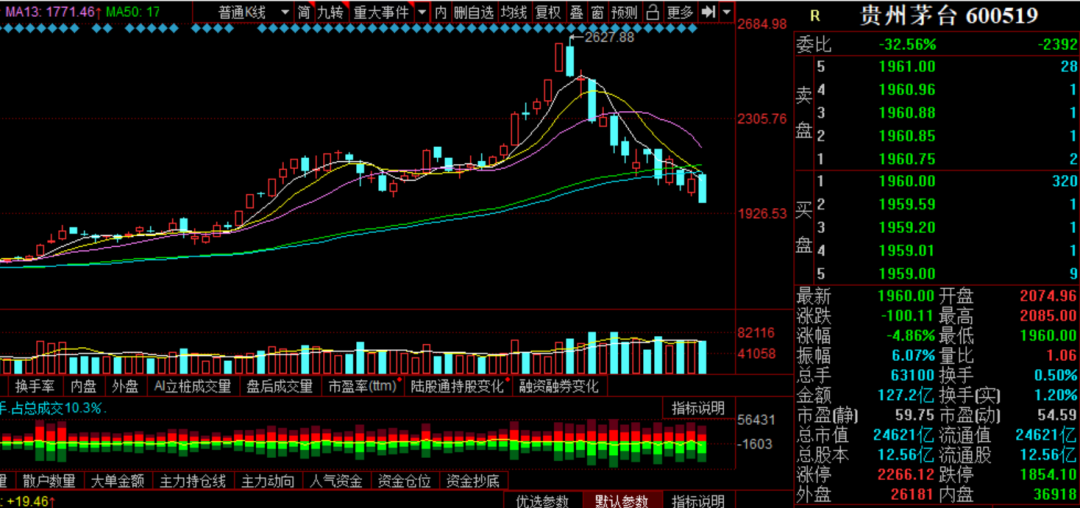Image resolution: width=1080 pixels, height=508 pixels.
Task: Click the 跌停 value 1854.10
Action: point(1048,475)
